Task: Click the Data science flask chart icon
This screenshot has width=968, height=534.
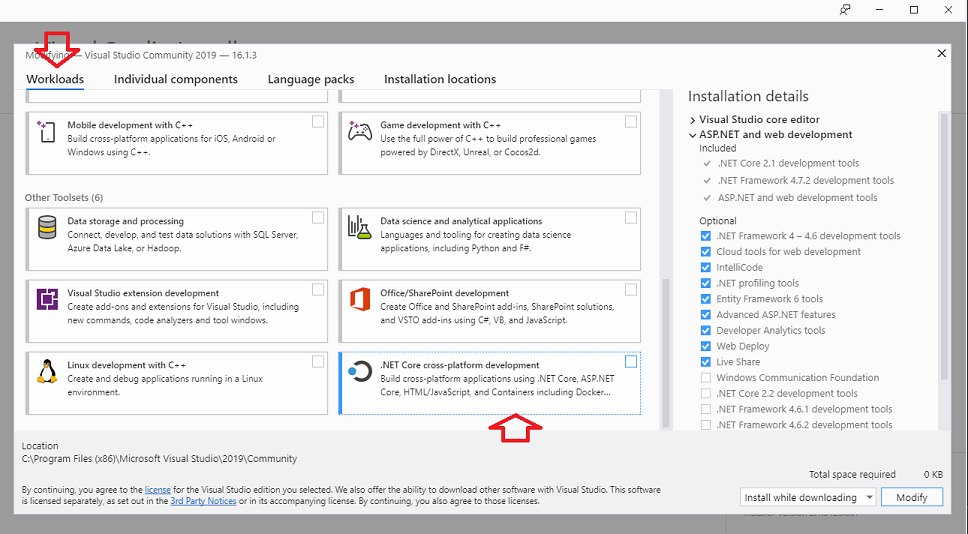Action: (x=359, y=228)
